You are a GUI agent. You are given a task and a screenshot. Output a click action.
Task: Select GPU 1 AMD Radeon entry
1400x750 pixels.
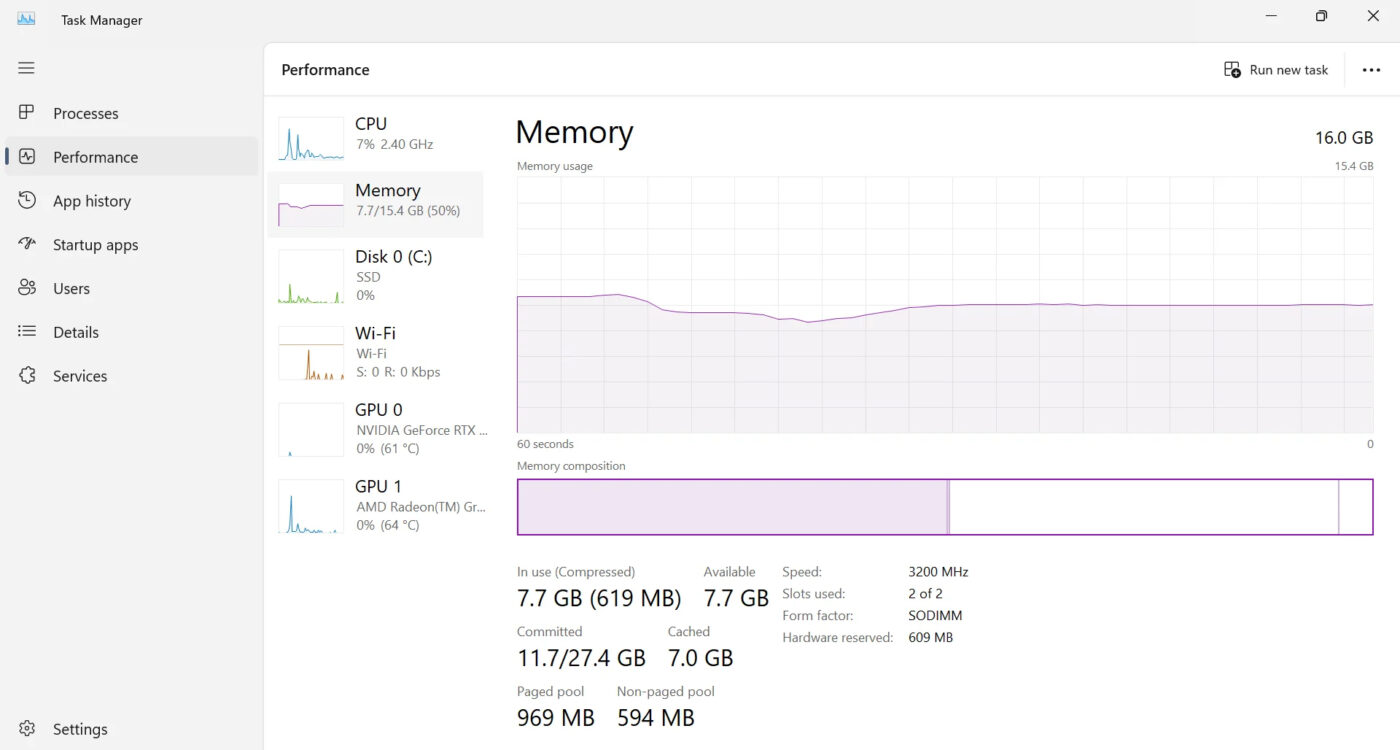pyautogui.click(x=375, y=506)
